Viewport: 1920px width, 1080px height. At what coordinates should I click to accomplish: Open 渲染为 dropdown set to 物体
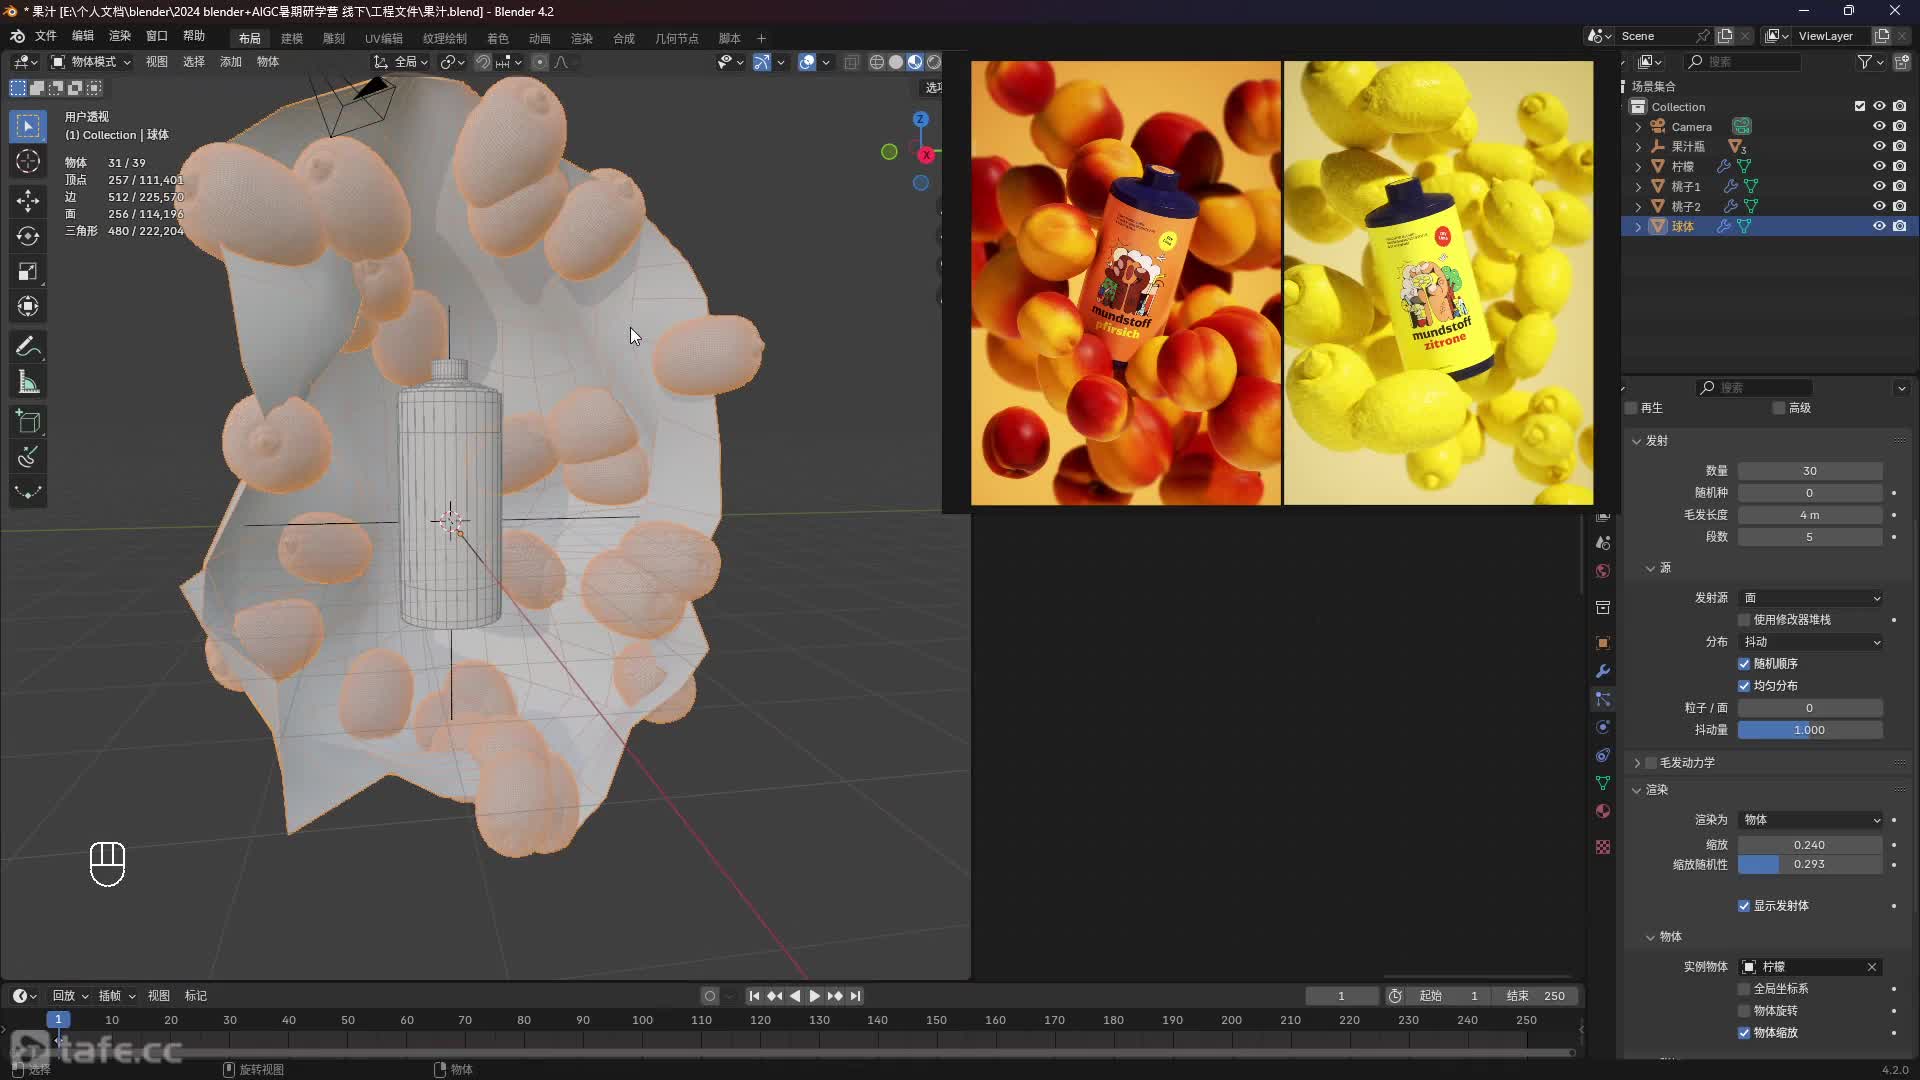click(1811, 820)
